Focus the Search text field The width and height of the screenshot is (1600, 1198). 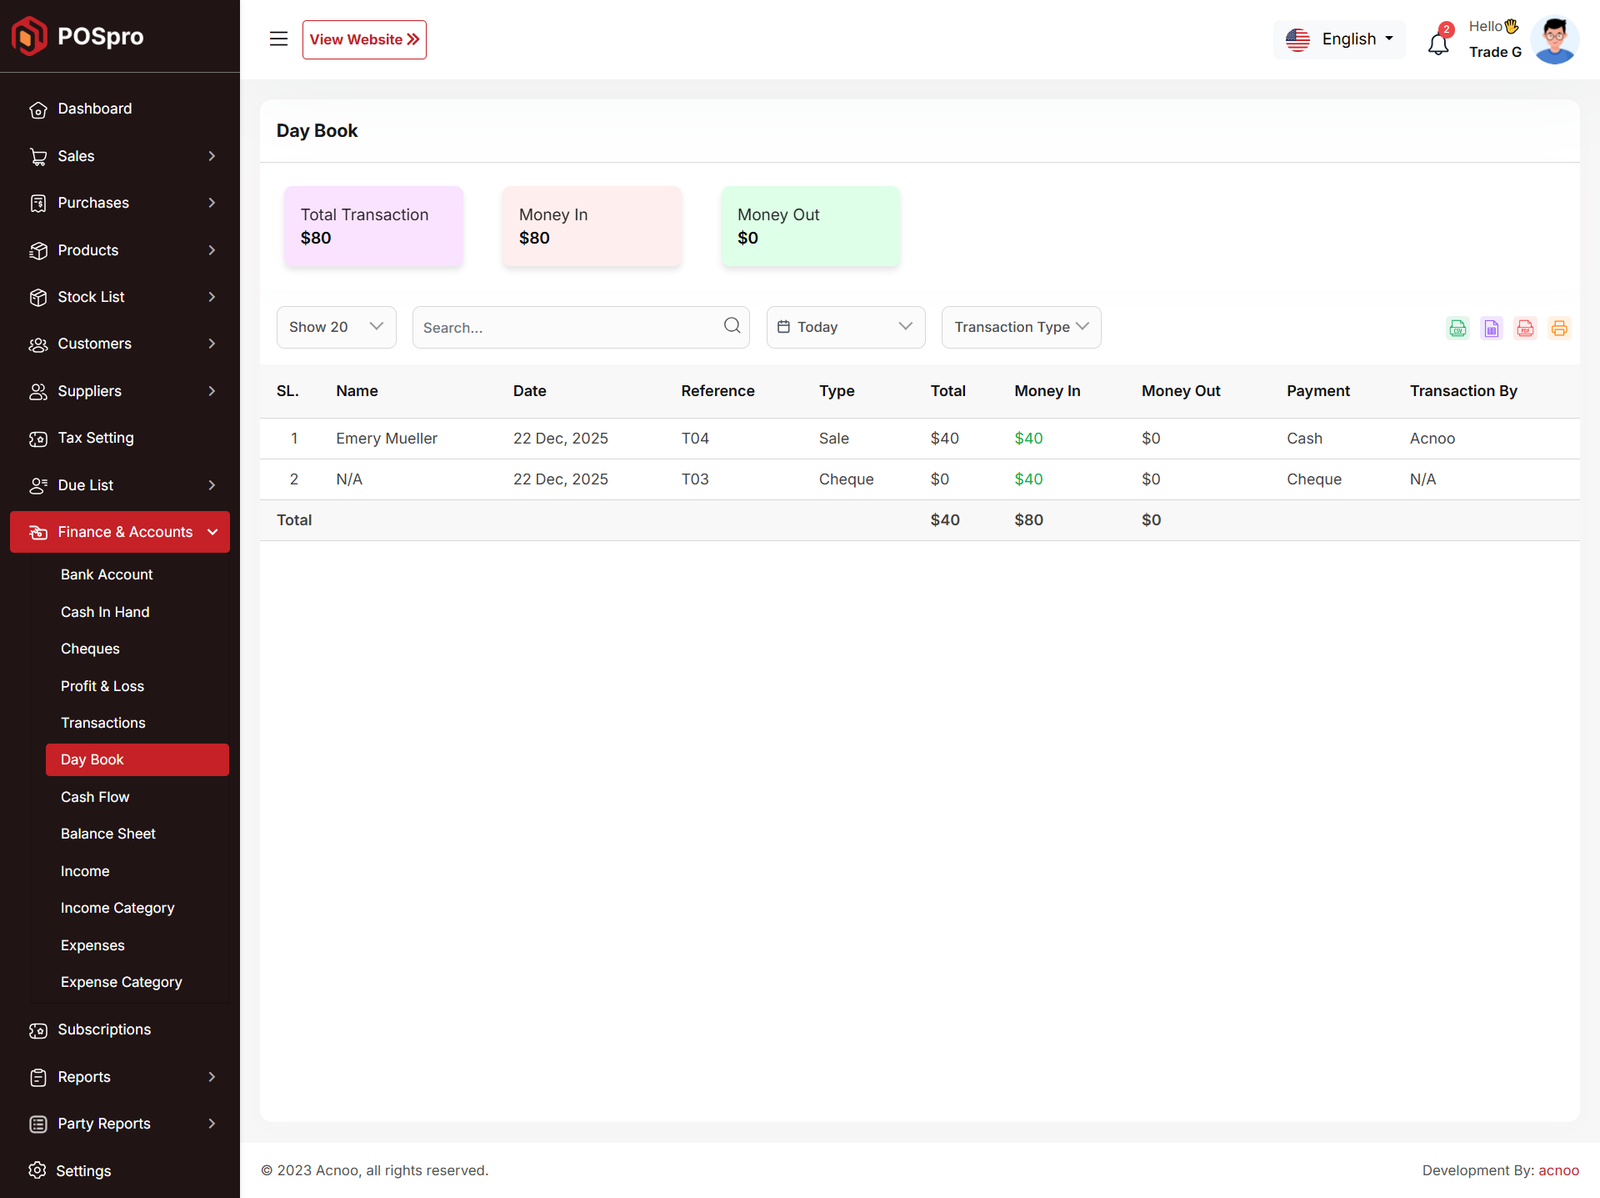click(x=565, y=327)
